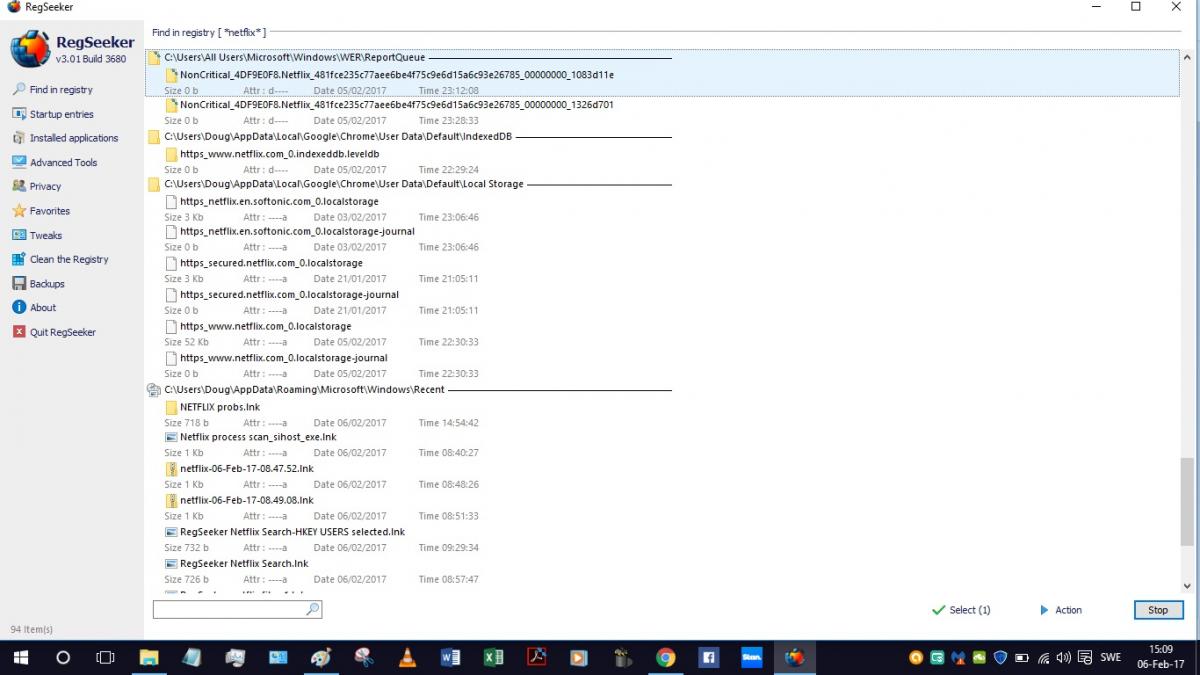
Task: Click the Chrome IndexedDB folder group header
Action: [x=338, y=136]
